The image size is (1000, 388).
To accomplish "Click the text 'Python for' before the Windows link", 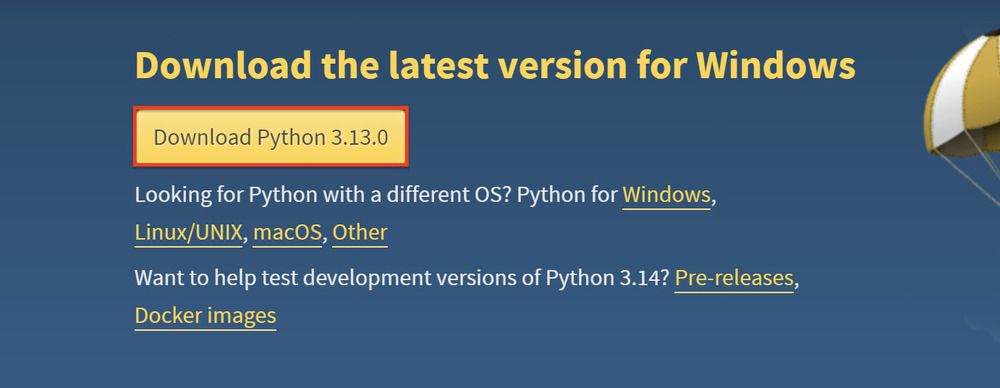I will (x=567, y=195).
